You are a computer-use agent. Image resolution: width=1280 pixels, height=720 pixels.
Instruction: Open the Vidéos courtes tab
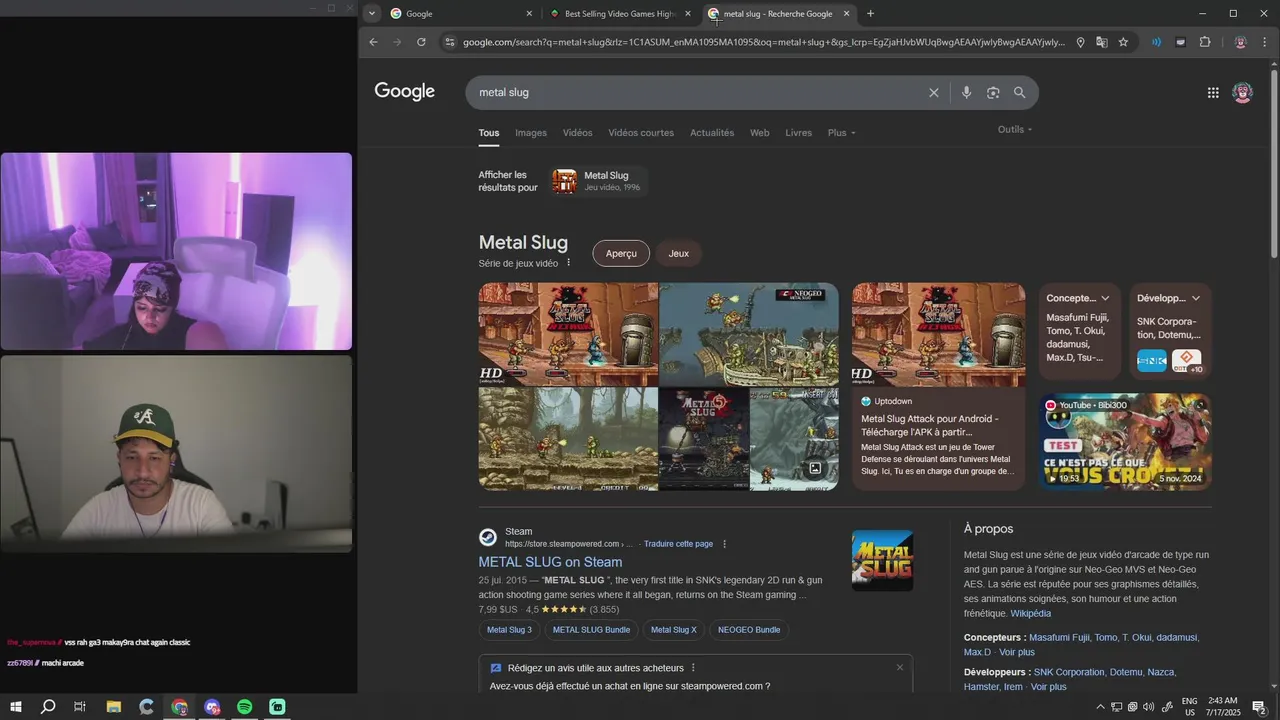click(641, 133)
